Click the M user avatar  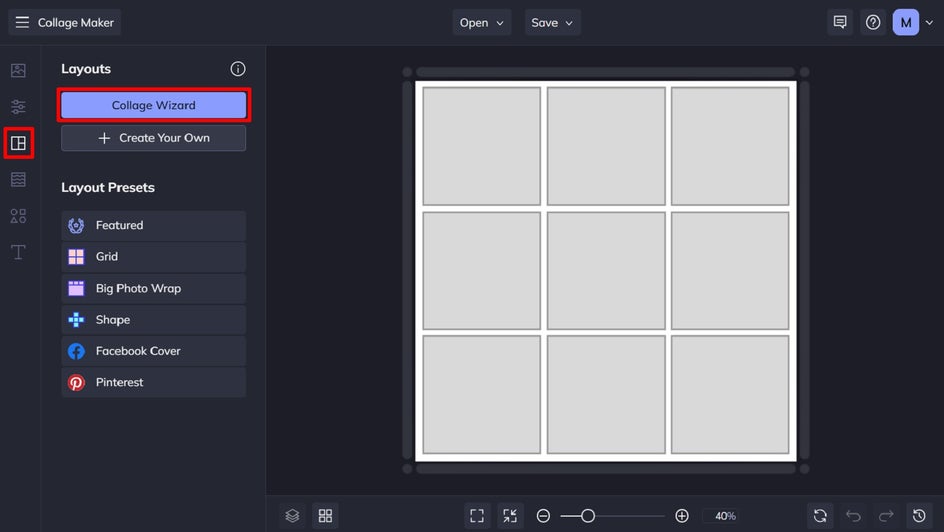click(x=905, y=22)
